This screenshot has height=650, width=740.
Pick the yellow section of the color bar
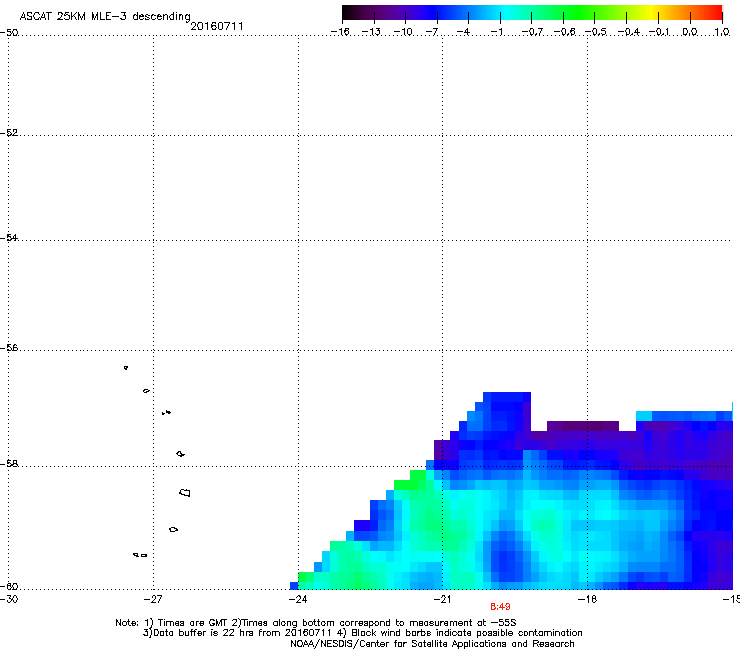click(652, 13)
